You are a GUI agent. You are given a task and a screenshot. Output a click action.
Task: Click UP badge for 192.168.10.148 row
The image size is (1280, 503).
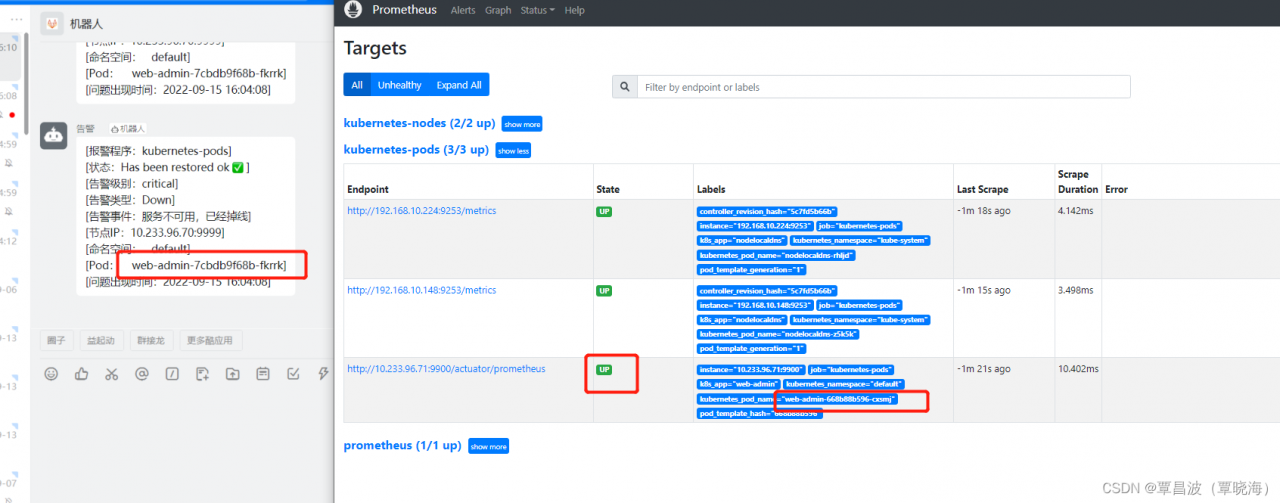pyautogui.click(x=604, y=291)
